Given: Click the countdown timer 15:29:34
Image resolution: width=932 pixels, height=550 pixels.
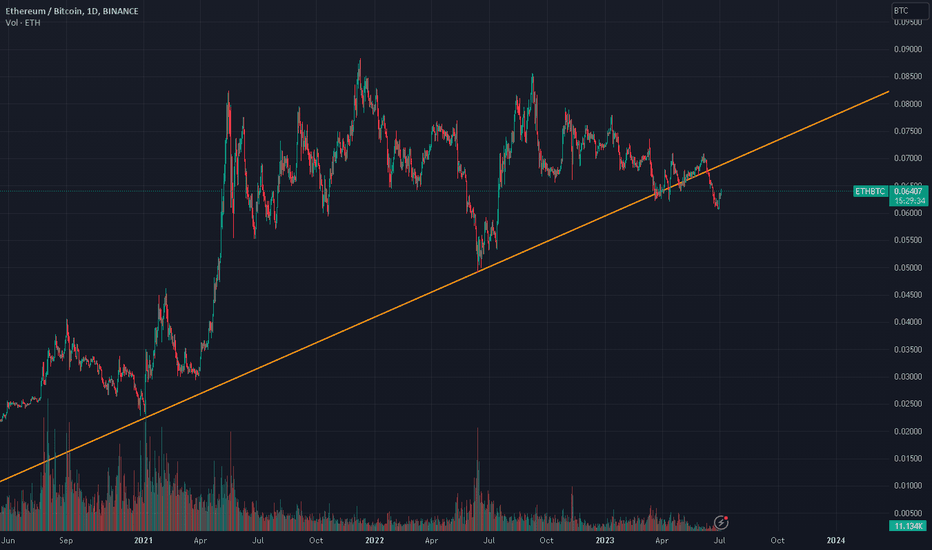Looking at the screenshot, I should point(909,201).
